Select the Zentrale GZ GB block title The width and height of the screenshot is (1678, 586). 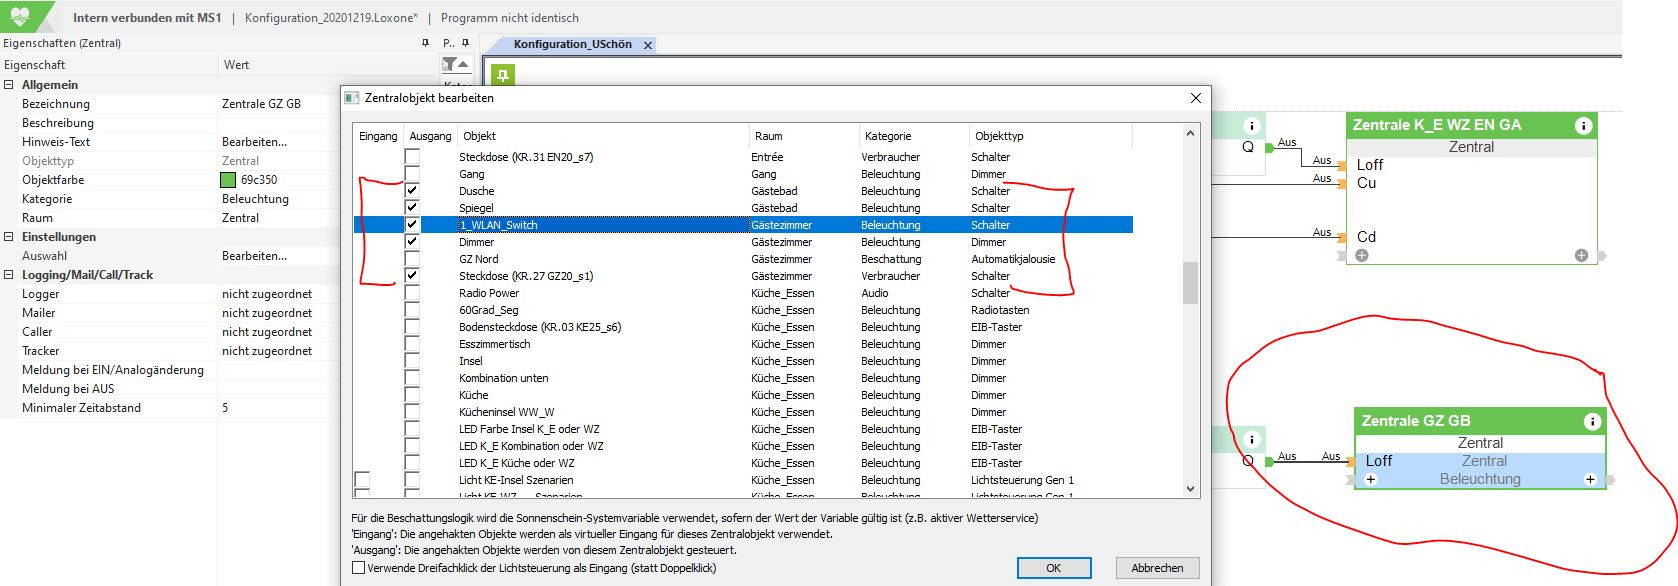[x=1415, y=421]
